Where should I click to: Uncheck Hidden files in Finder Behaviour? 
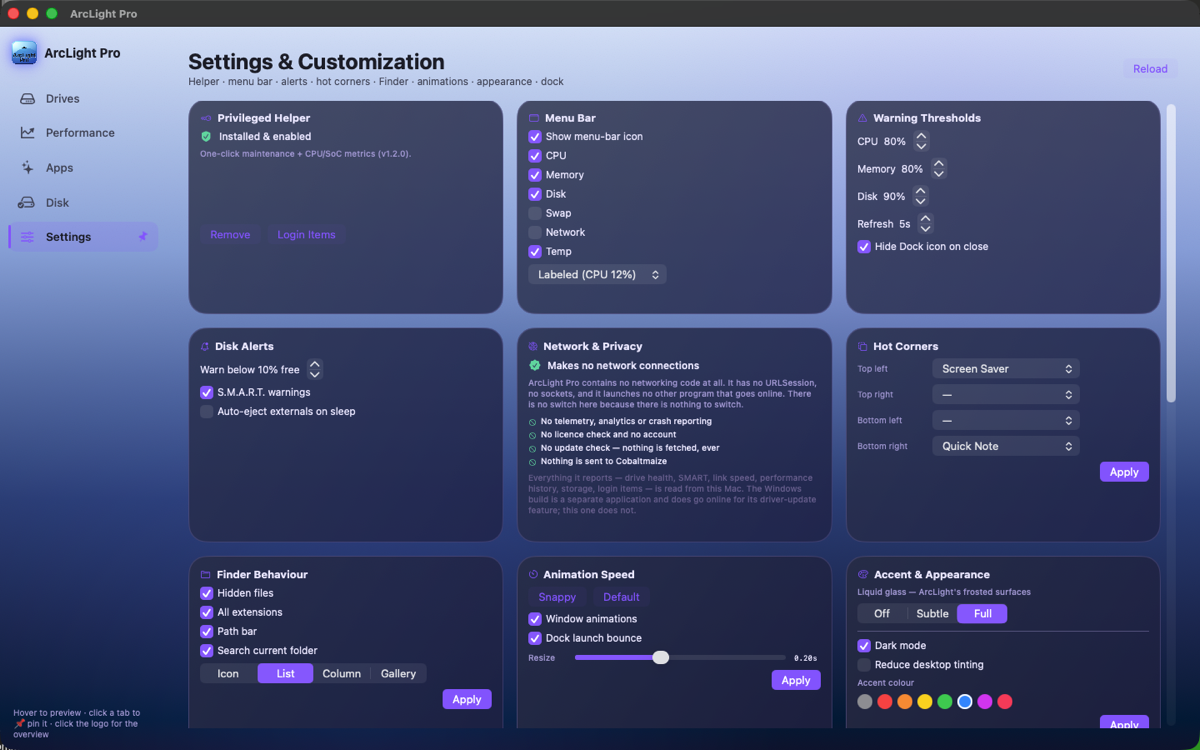point(207,593)
